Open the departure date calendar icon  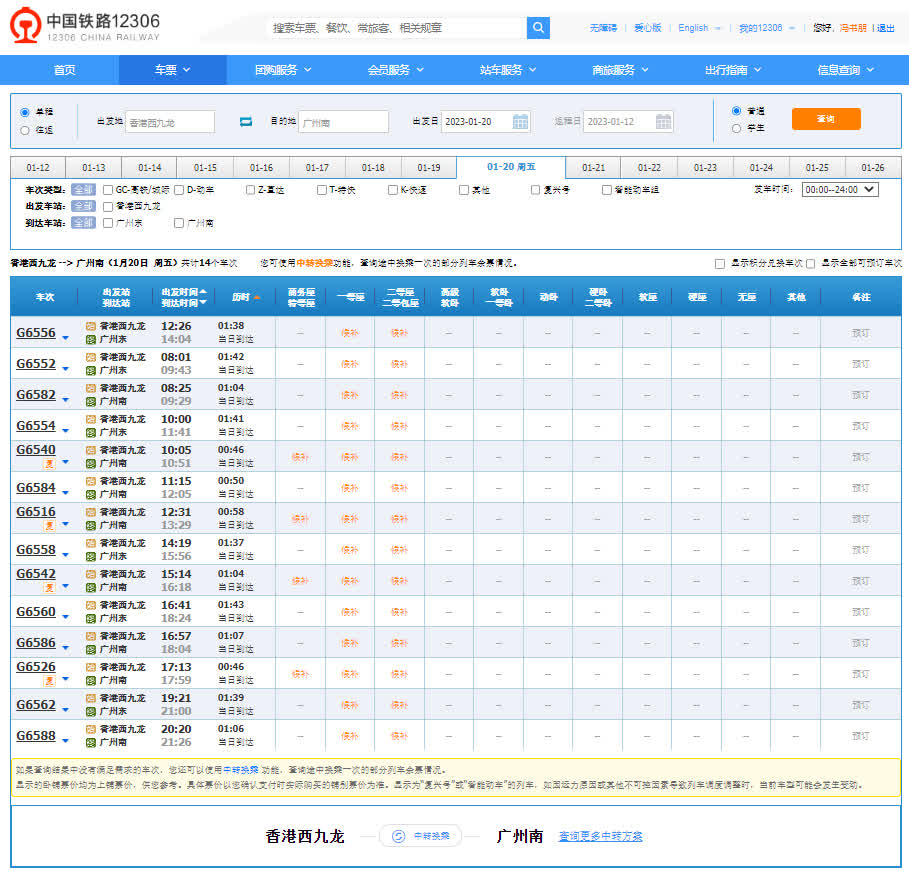(x=520, y=122)
